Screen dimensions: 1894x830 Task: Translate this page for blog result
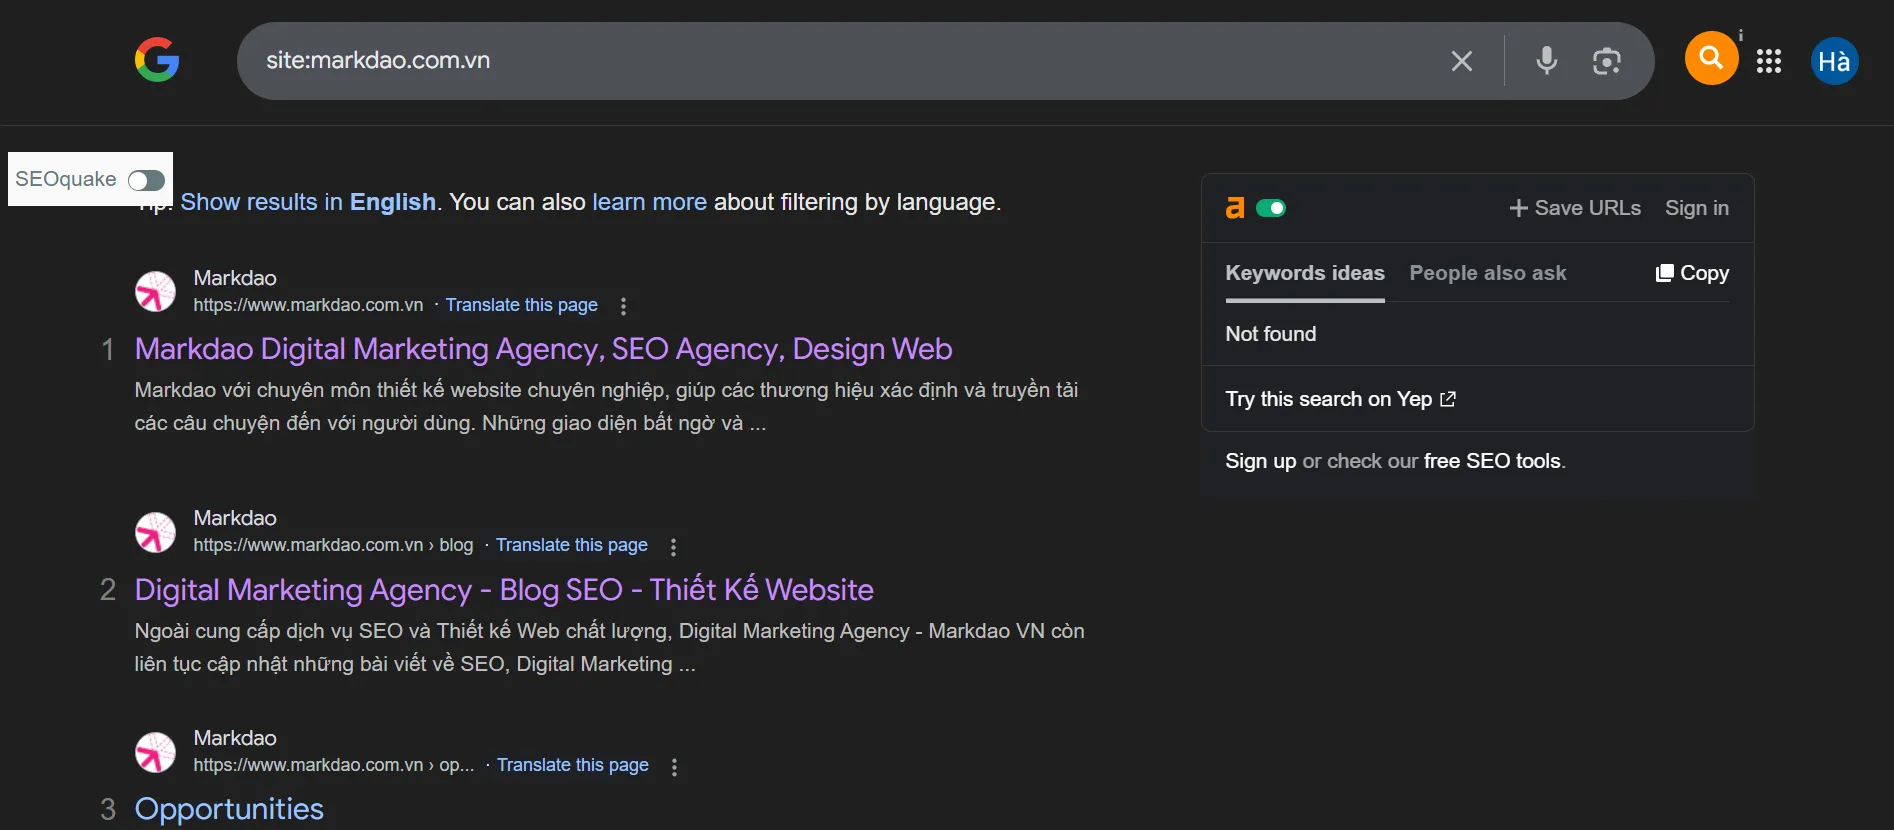tap(571, 545)
